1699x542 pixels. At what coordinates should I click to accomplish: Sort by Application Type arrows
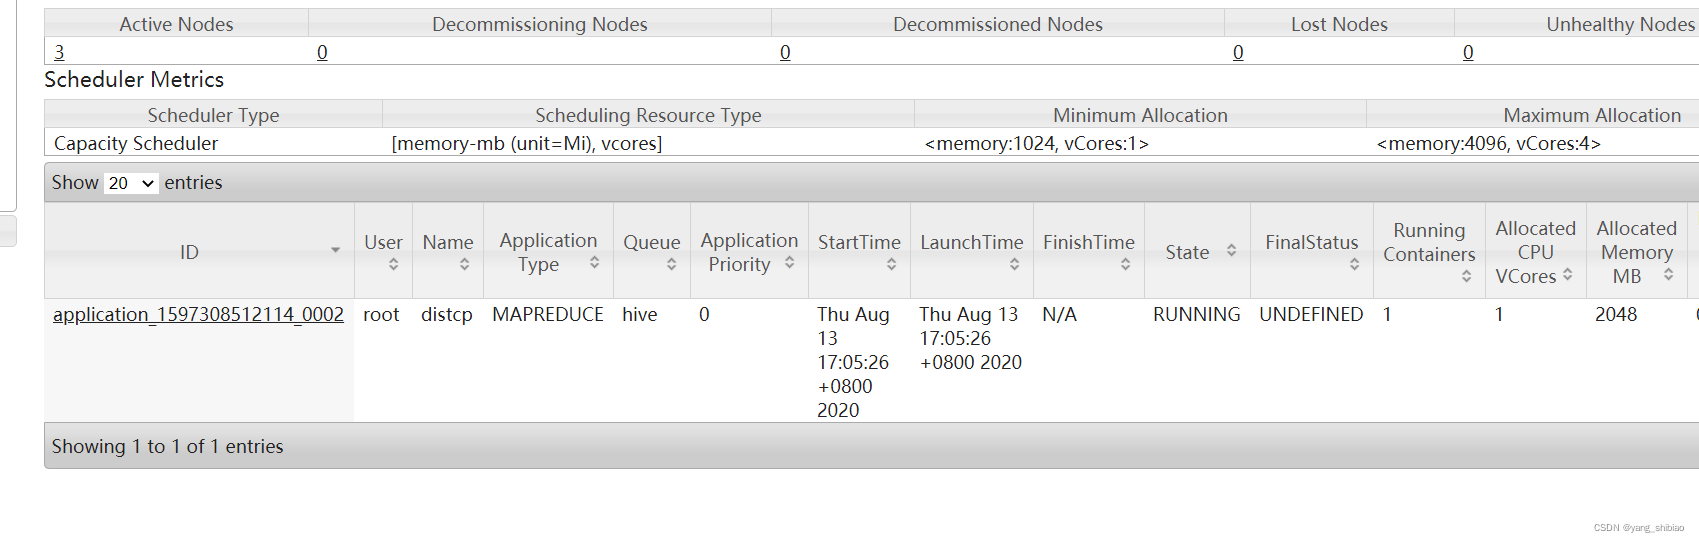(595, 262)
